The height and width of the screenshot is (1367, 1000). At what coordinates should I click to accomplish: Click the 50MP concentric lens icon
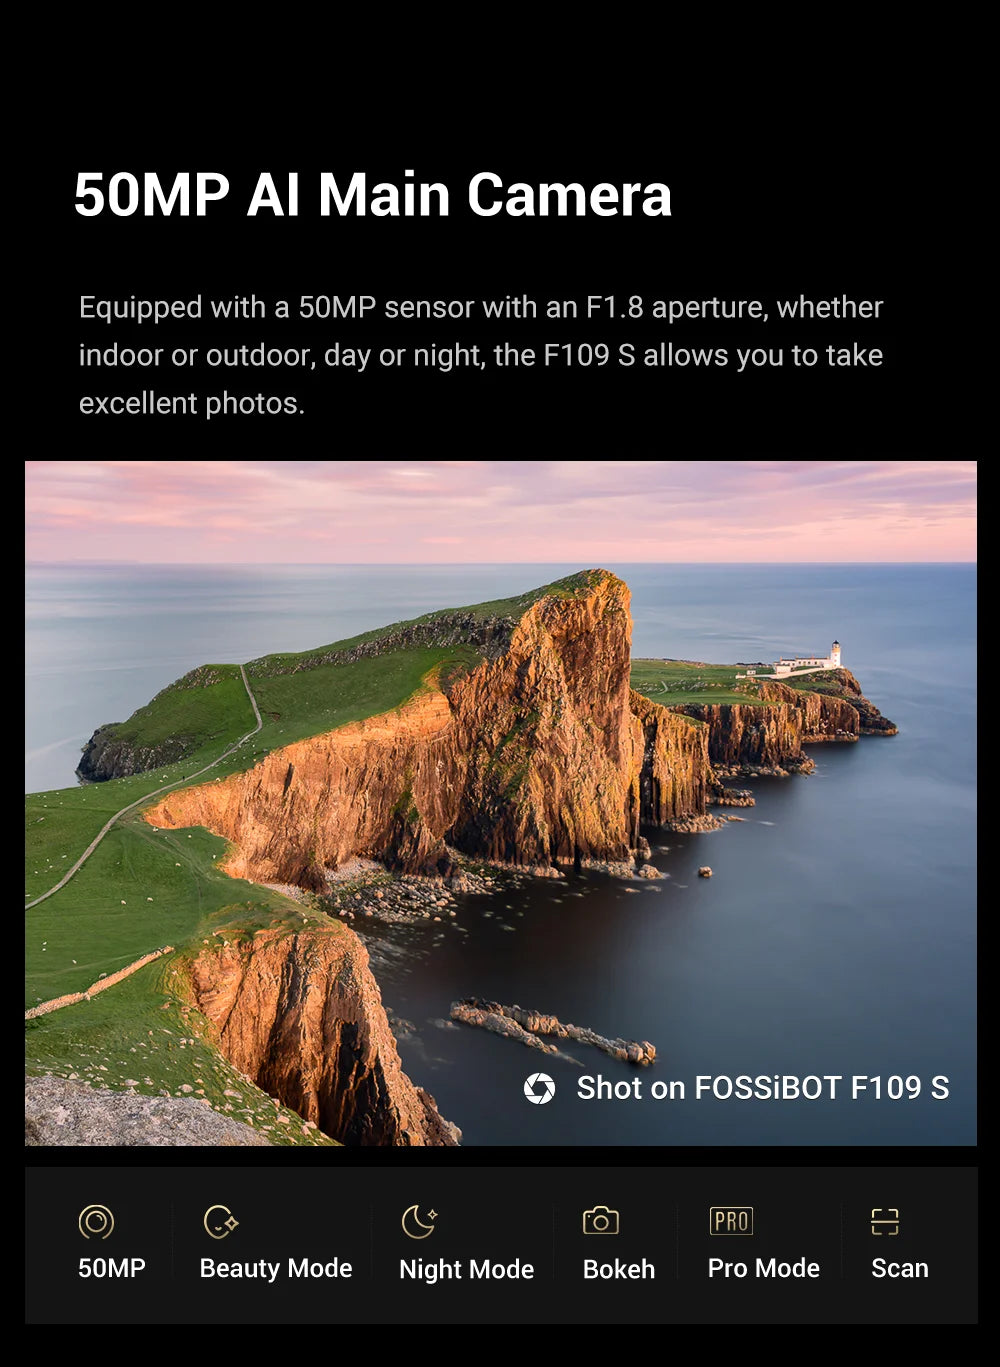point(96,1221)
